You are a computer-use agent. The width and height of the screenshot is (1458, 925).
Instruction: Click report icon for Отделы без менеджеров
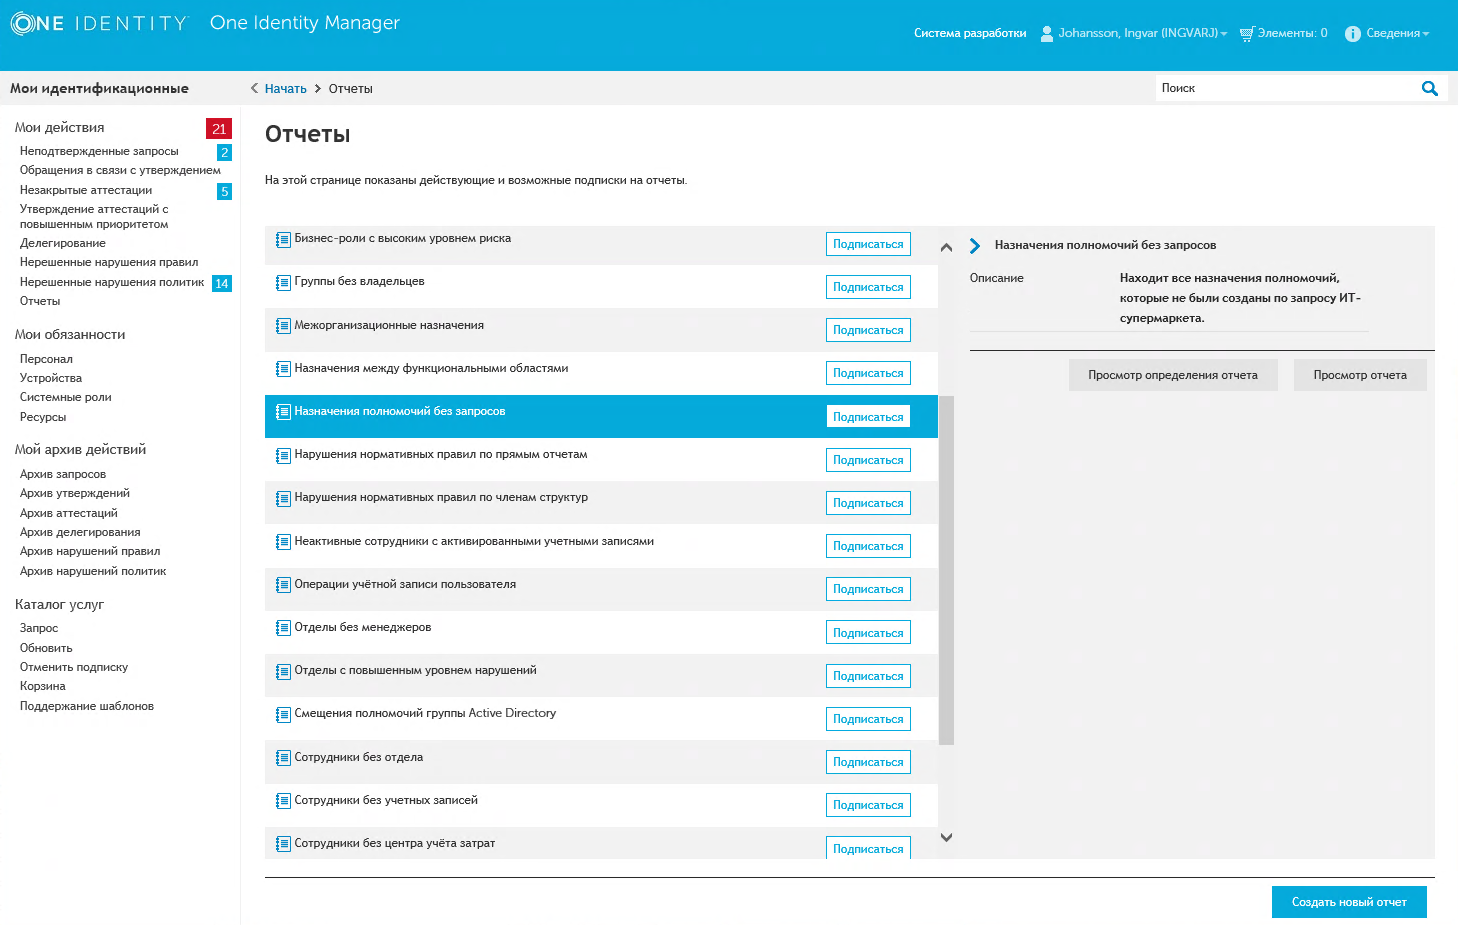(x=283, y=628)
